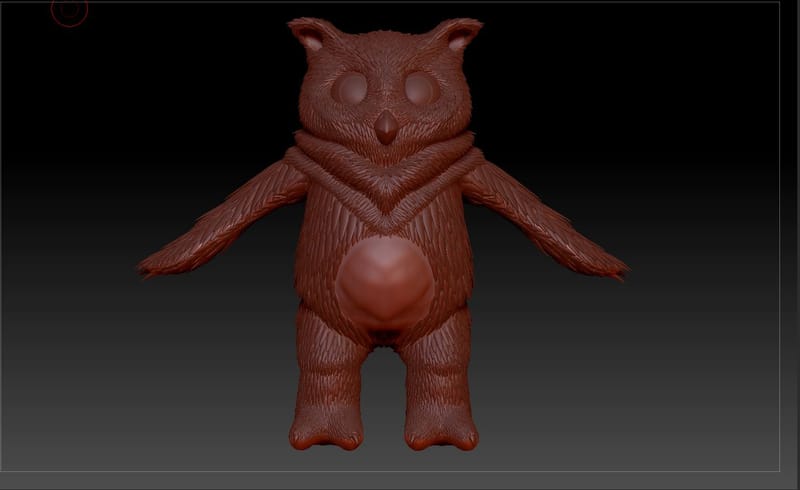Viewport: 800px width, 490px height.
Task: Click the smooth round belly patch
Action: (384, 282)
